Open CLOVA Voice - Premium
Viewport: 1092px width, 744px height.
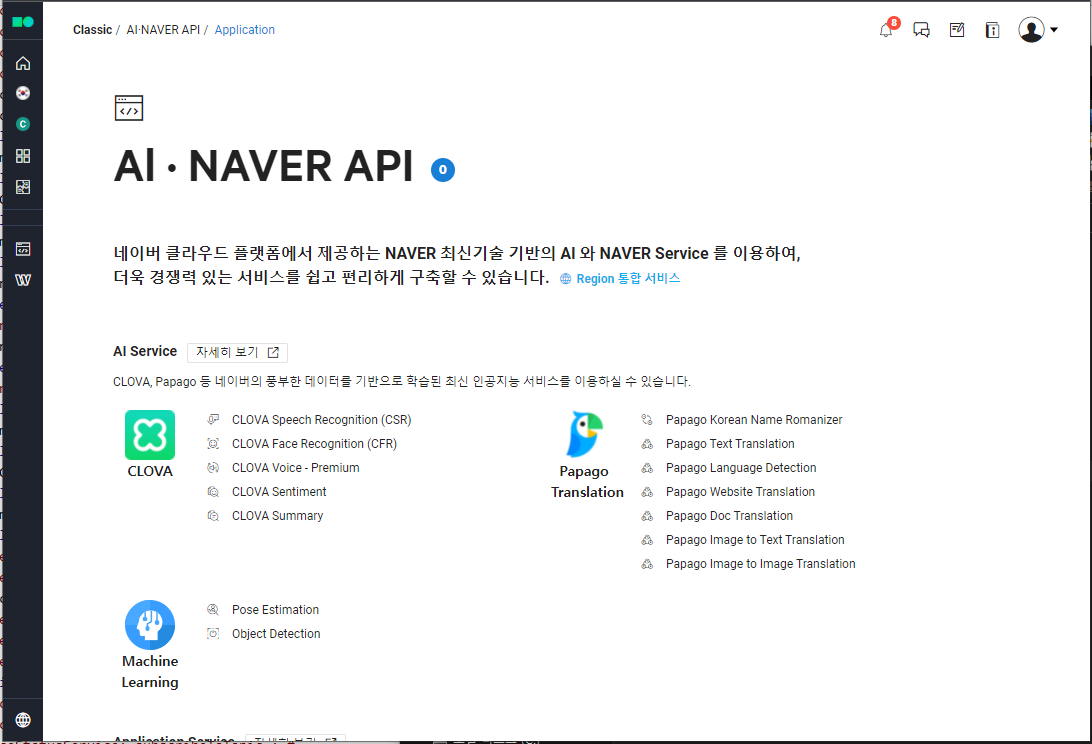(295, 468)
